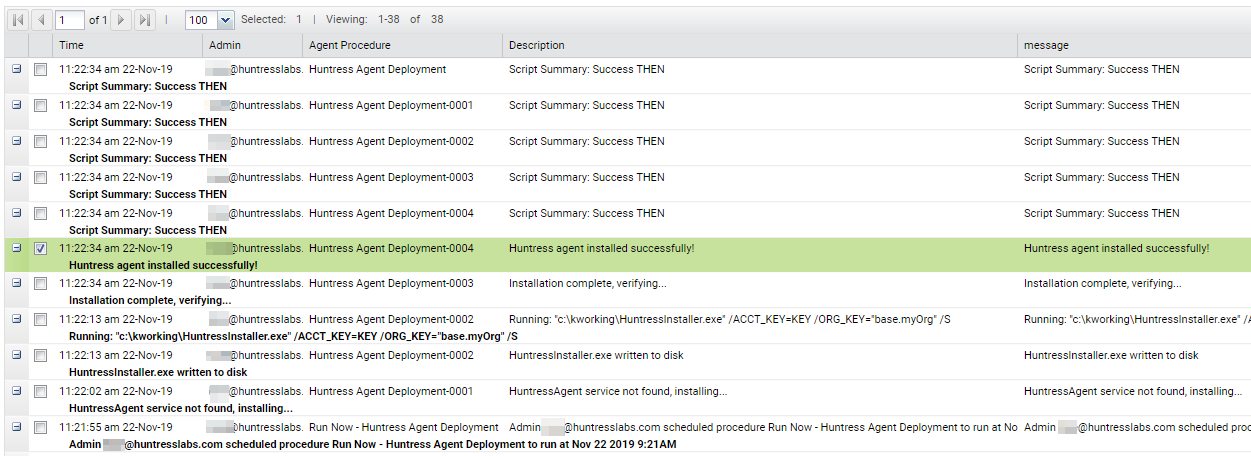The image size is (1251, 456).
Task: Check the box for the first Script Summary row
Action: 41,70
